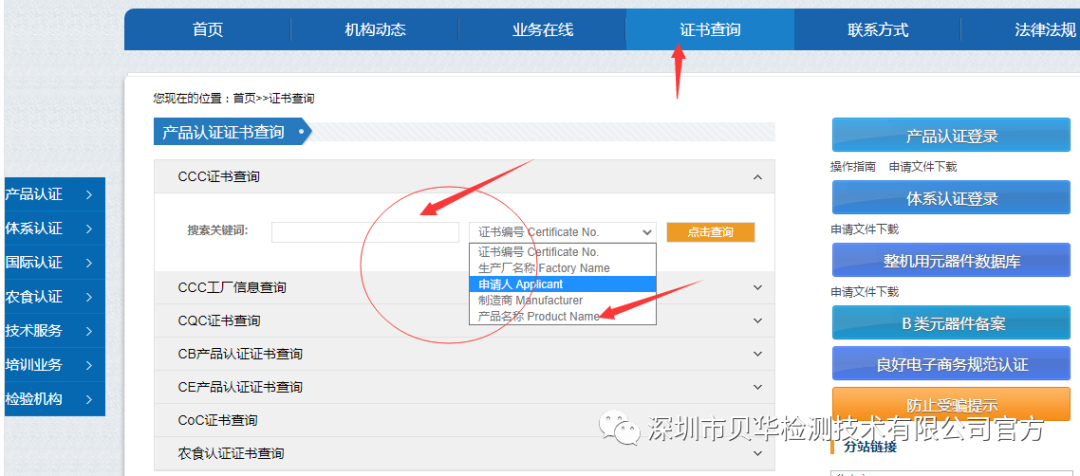Open the 首页 navigation tab
The image size is (1080, 476).
(207, 30)
